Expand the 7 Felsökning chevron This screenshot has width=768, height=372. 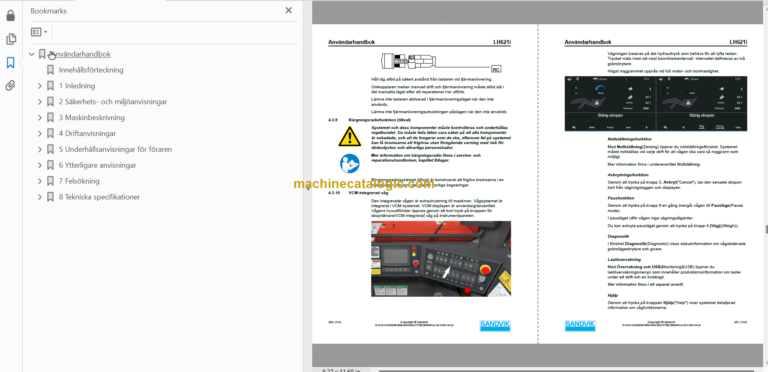click(40, 181)
